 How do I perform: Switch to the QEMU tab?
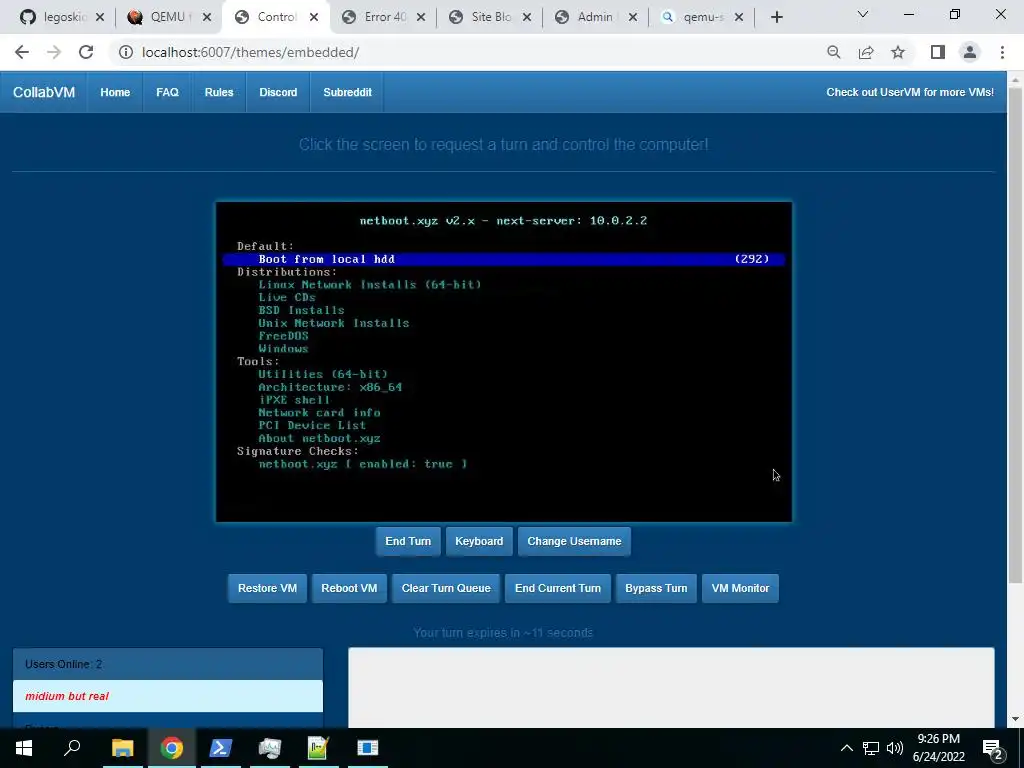tap(167, 17)
